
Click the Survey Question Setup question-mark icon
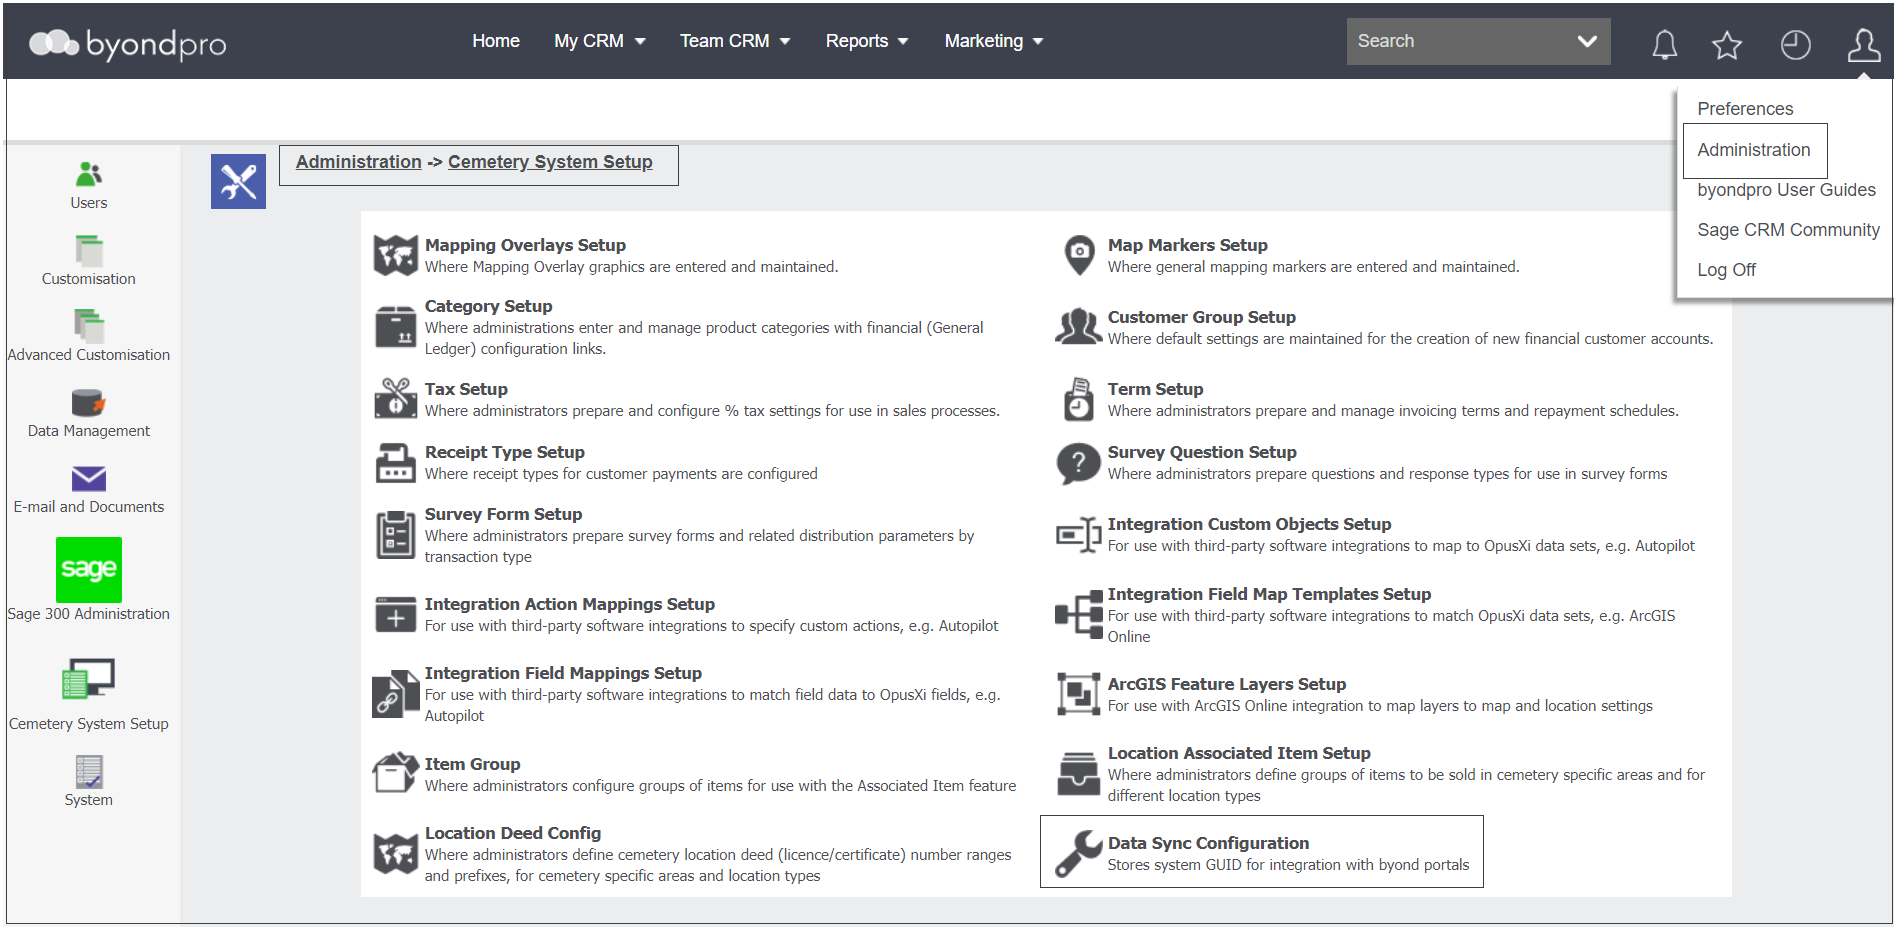coord(1078,464)
